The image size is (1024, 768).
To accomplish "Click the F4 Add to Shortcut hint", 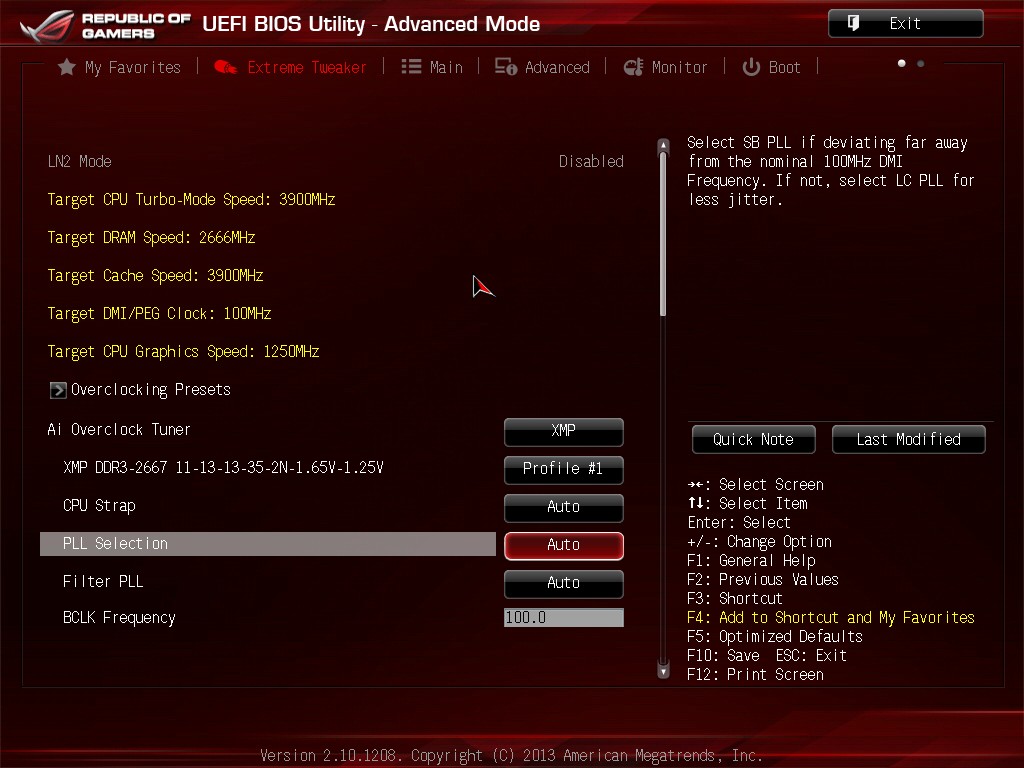I will coord(831,618).
